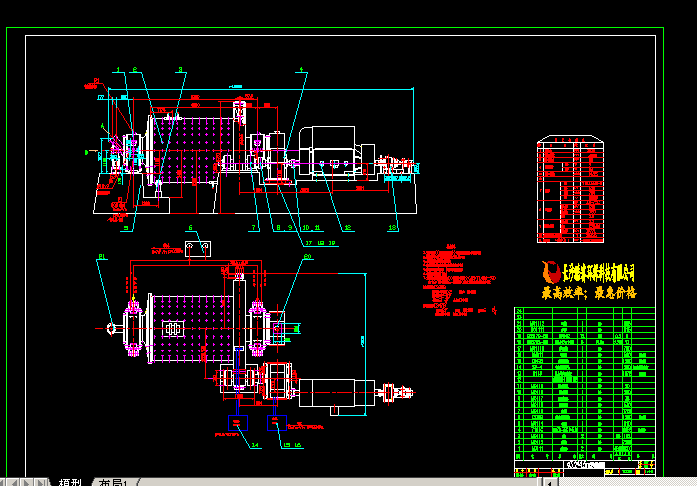Select callout number 7 below elevation view
Image resolution: width=697 pixels, height=486 pixels.
click(x=254, y=228)
